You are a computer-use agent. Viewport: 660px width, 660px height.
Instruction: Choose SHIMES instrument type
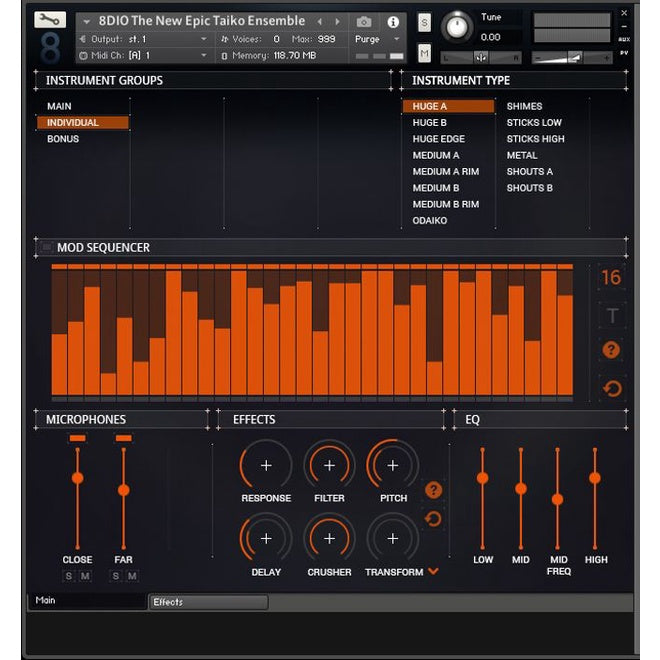click(x=524, y=106)
